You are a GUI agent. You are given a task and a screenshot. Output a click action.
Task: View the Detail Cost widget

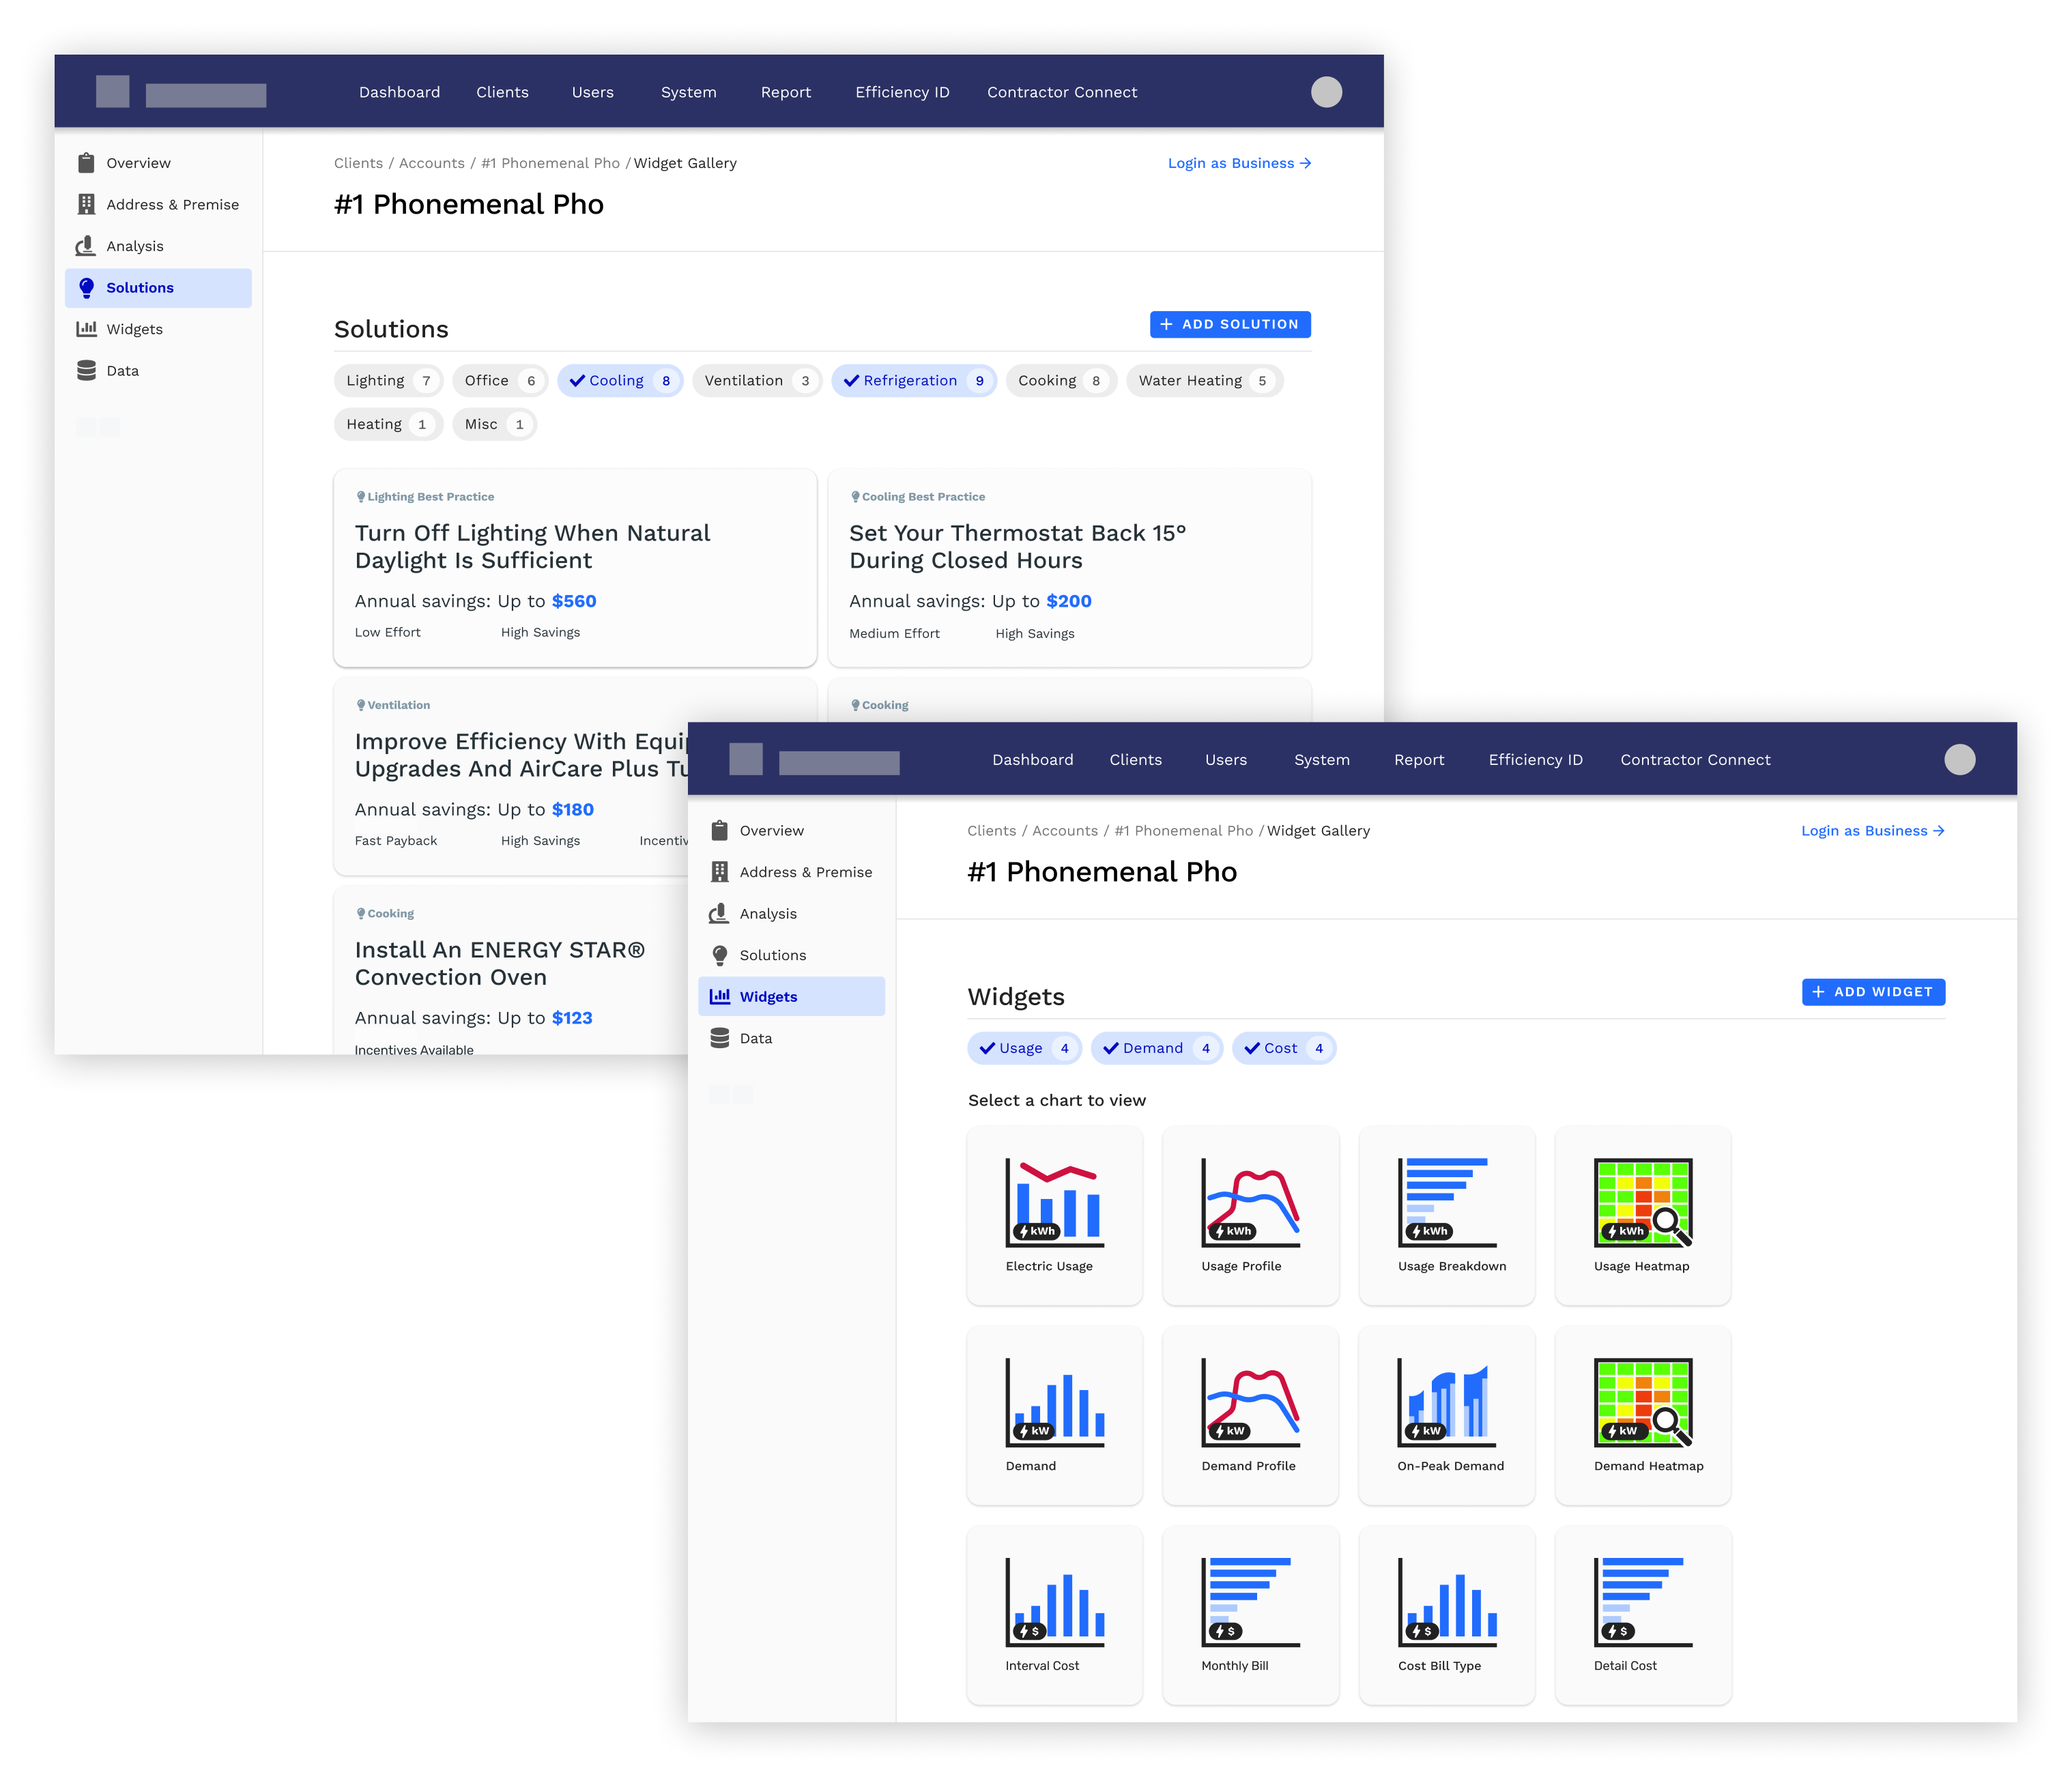[x=1642, y=1615]
